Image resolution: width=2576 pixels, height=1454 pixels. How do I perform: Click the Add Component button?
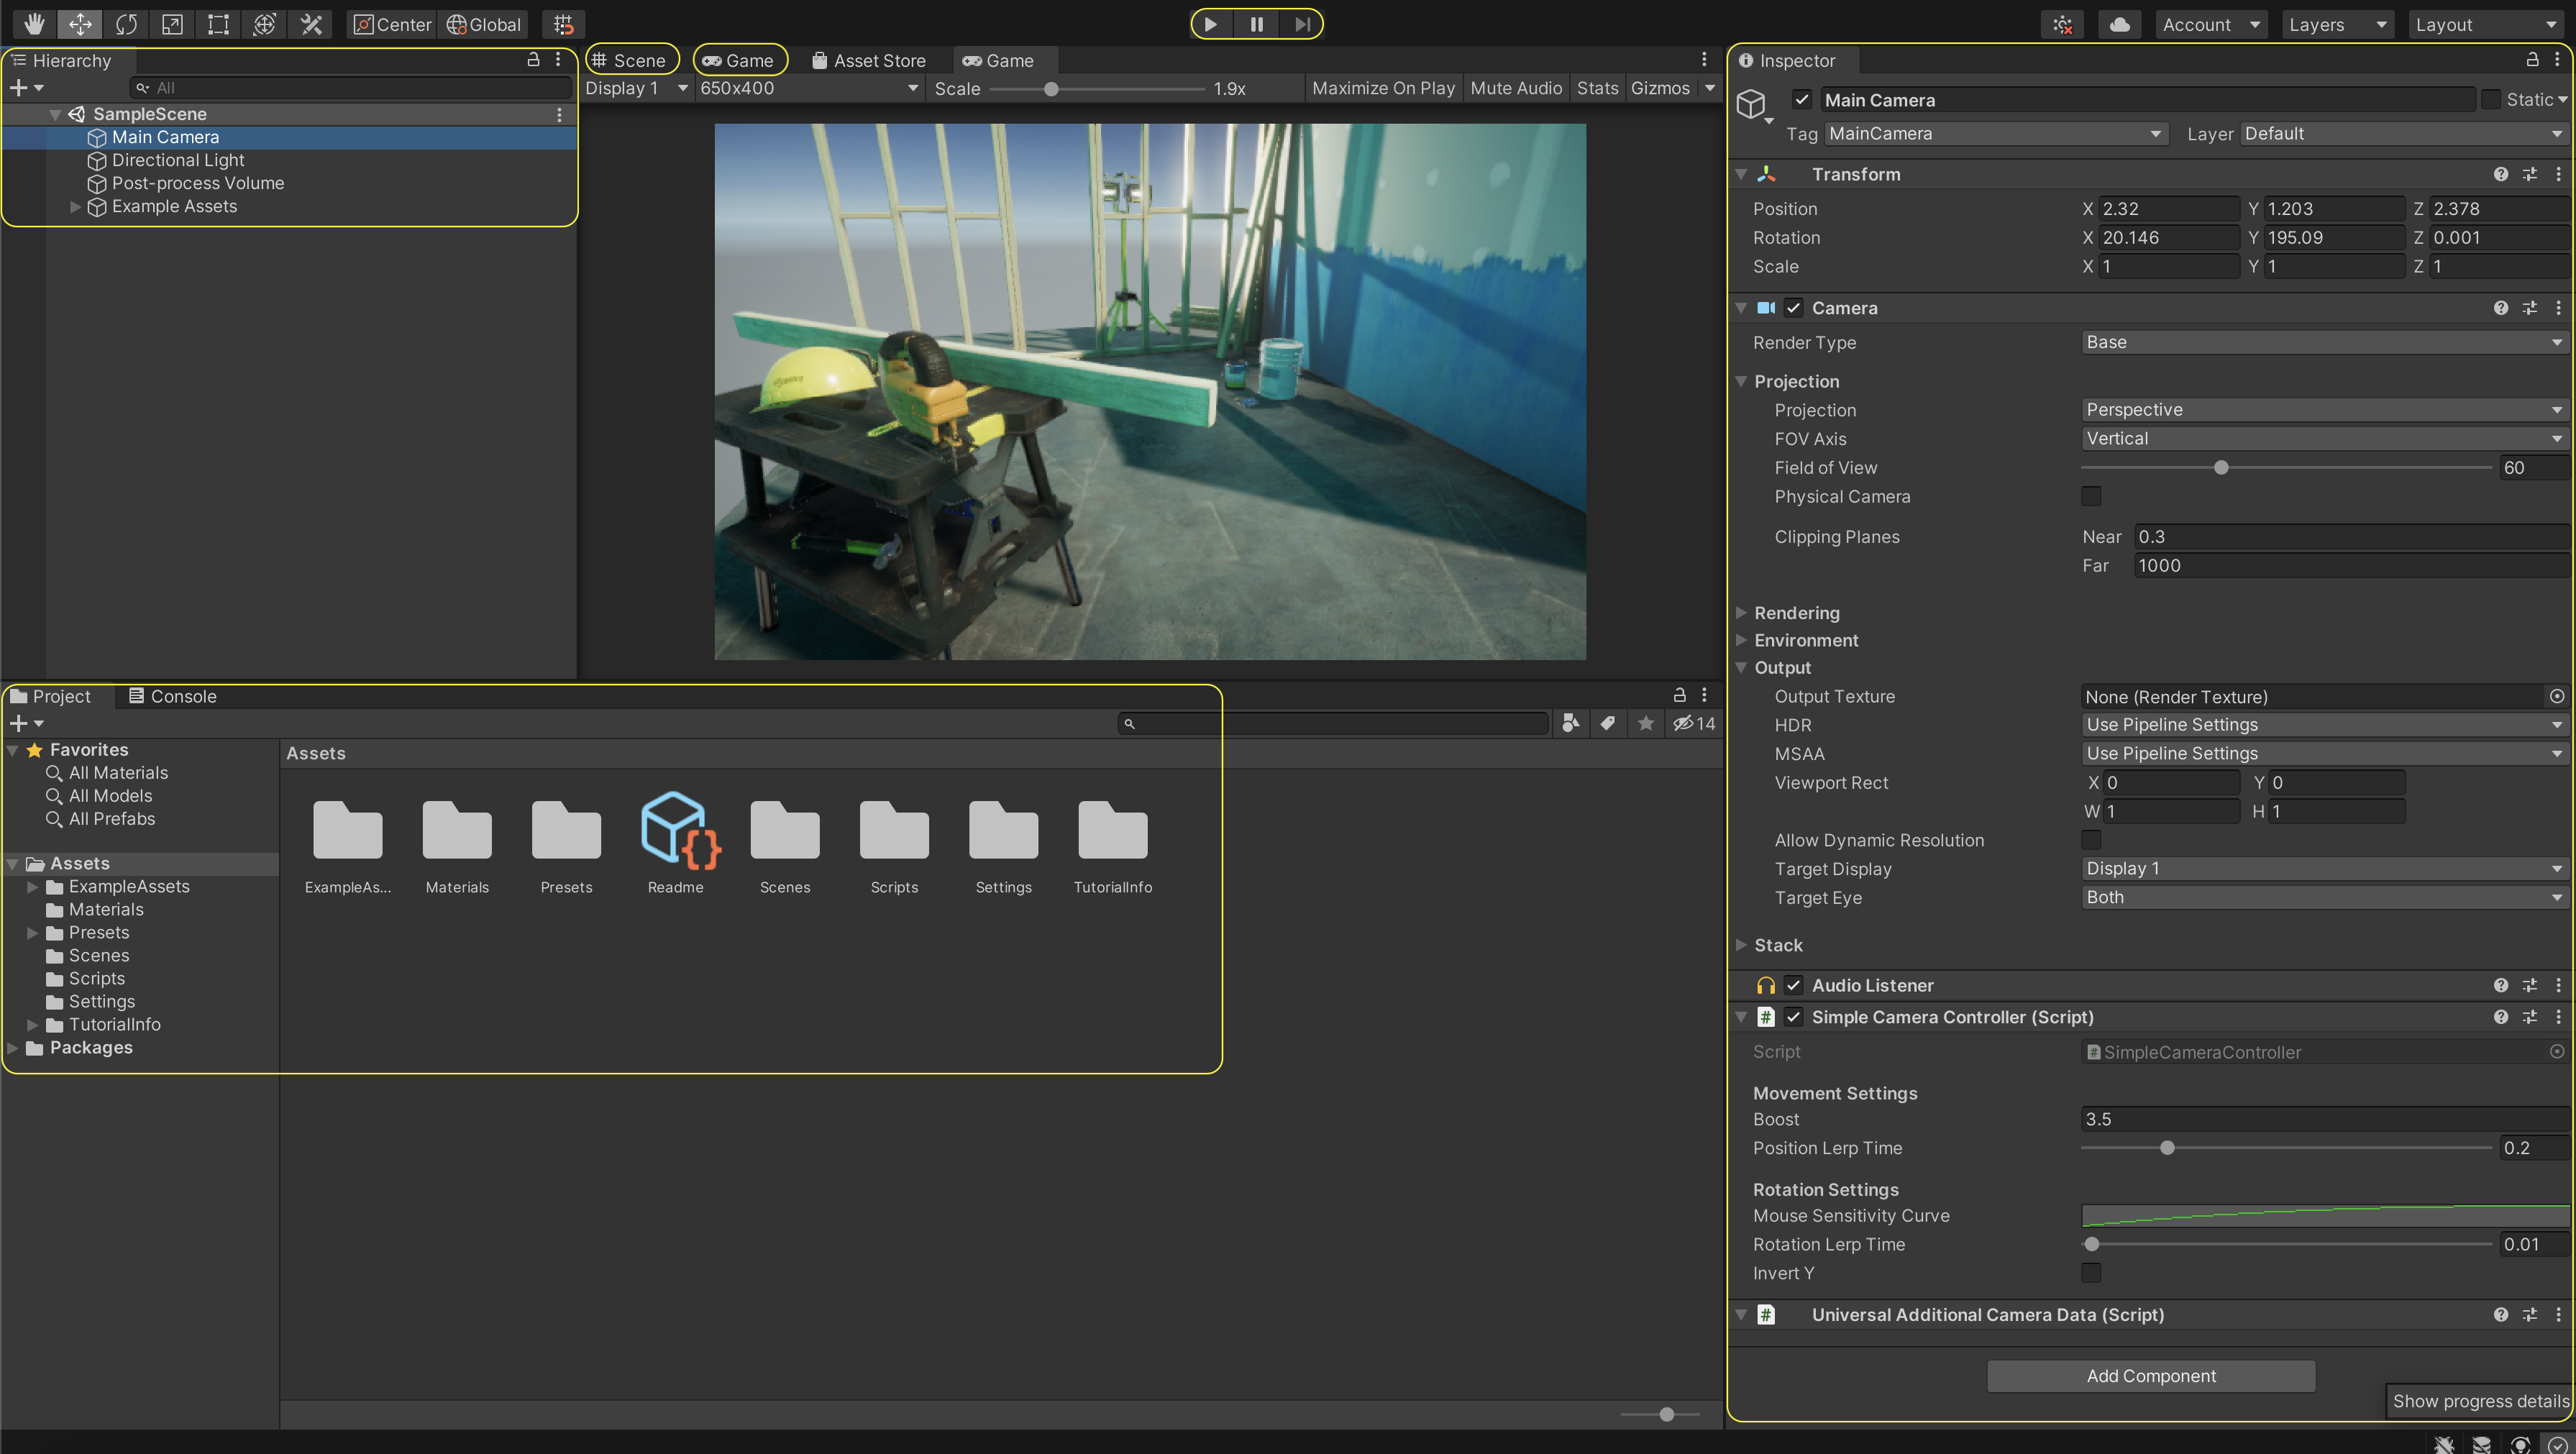pos(2150,1376)
